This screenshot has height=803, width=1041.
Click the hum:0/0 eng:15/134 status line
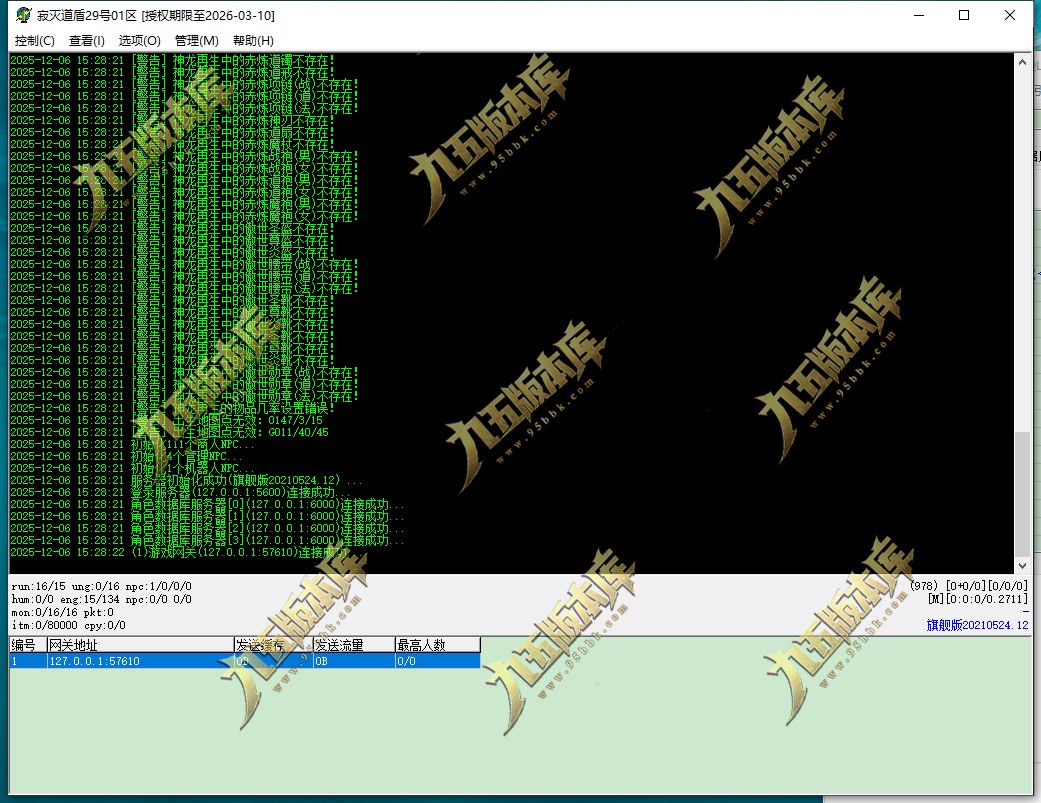click(102, 599)
